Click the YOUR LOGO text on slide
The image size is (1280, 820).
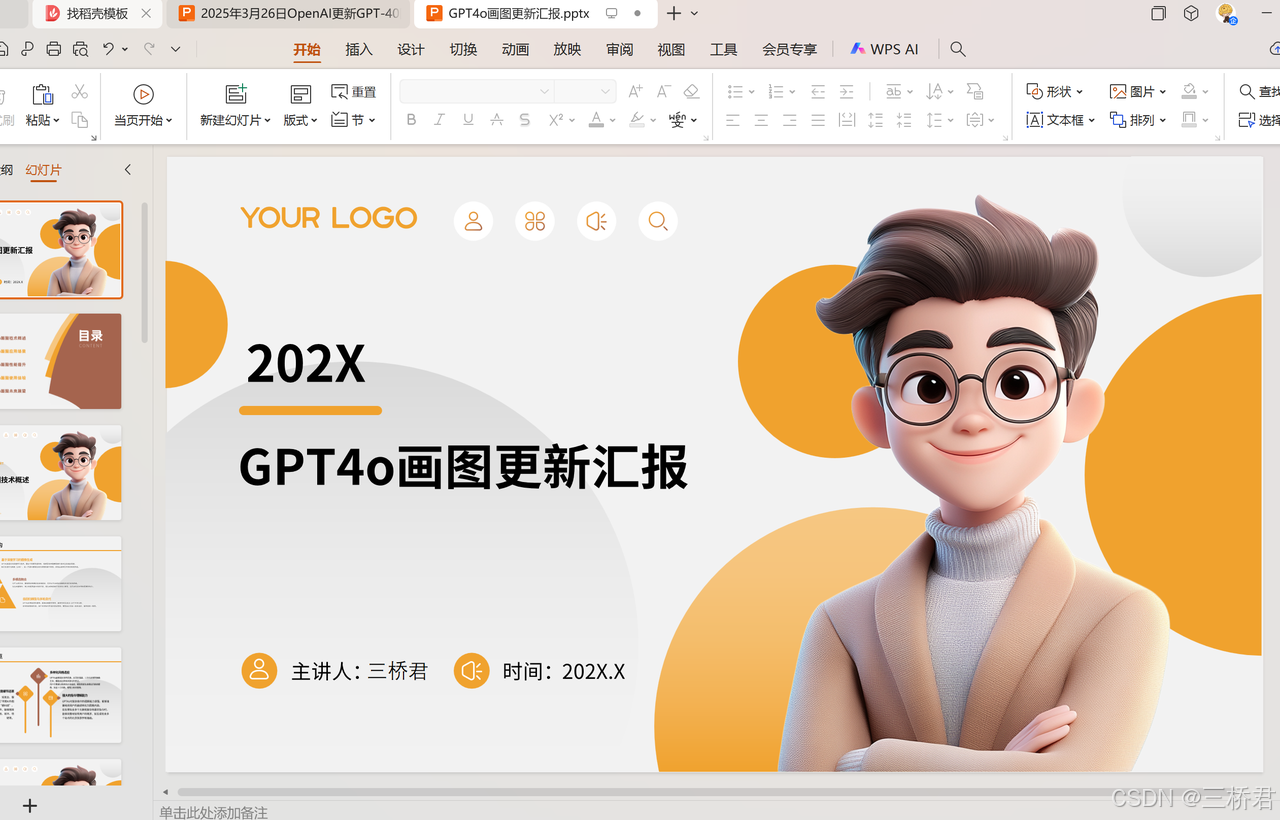point(328,218)
